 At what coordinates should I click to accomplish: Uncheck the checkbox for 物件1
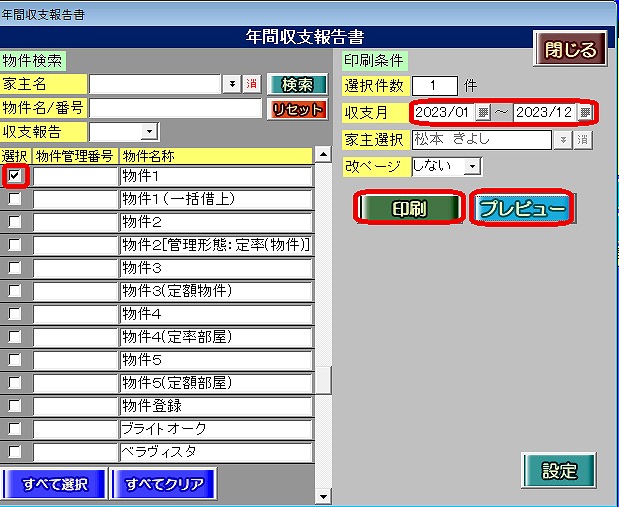tap(14, 176)
